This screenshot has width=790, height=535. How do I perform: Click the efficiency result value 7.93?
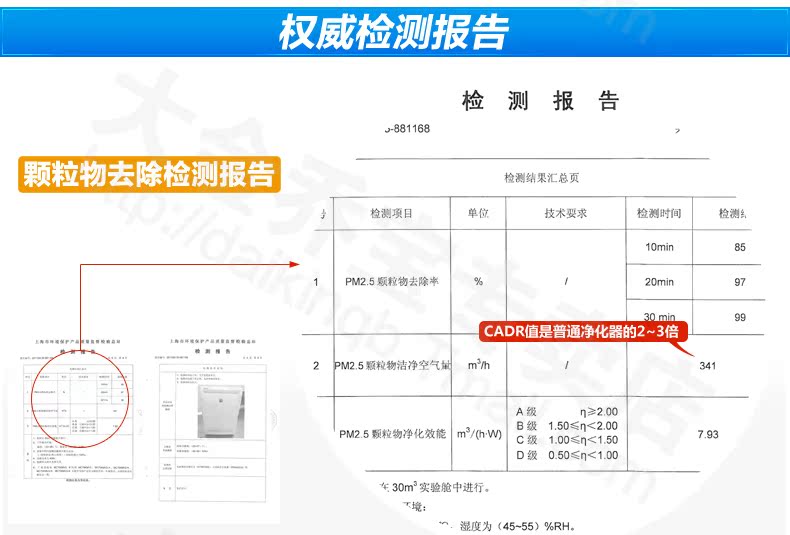pyautogui.click(x=708, y=434)
